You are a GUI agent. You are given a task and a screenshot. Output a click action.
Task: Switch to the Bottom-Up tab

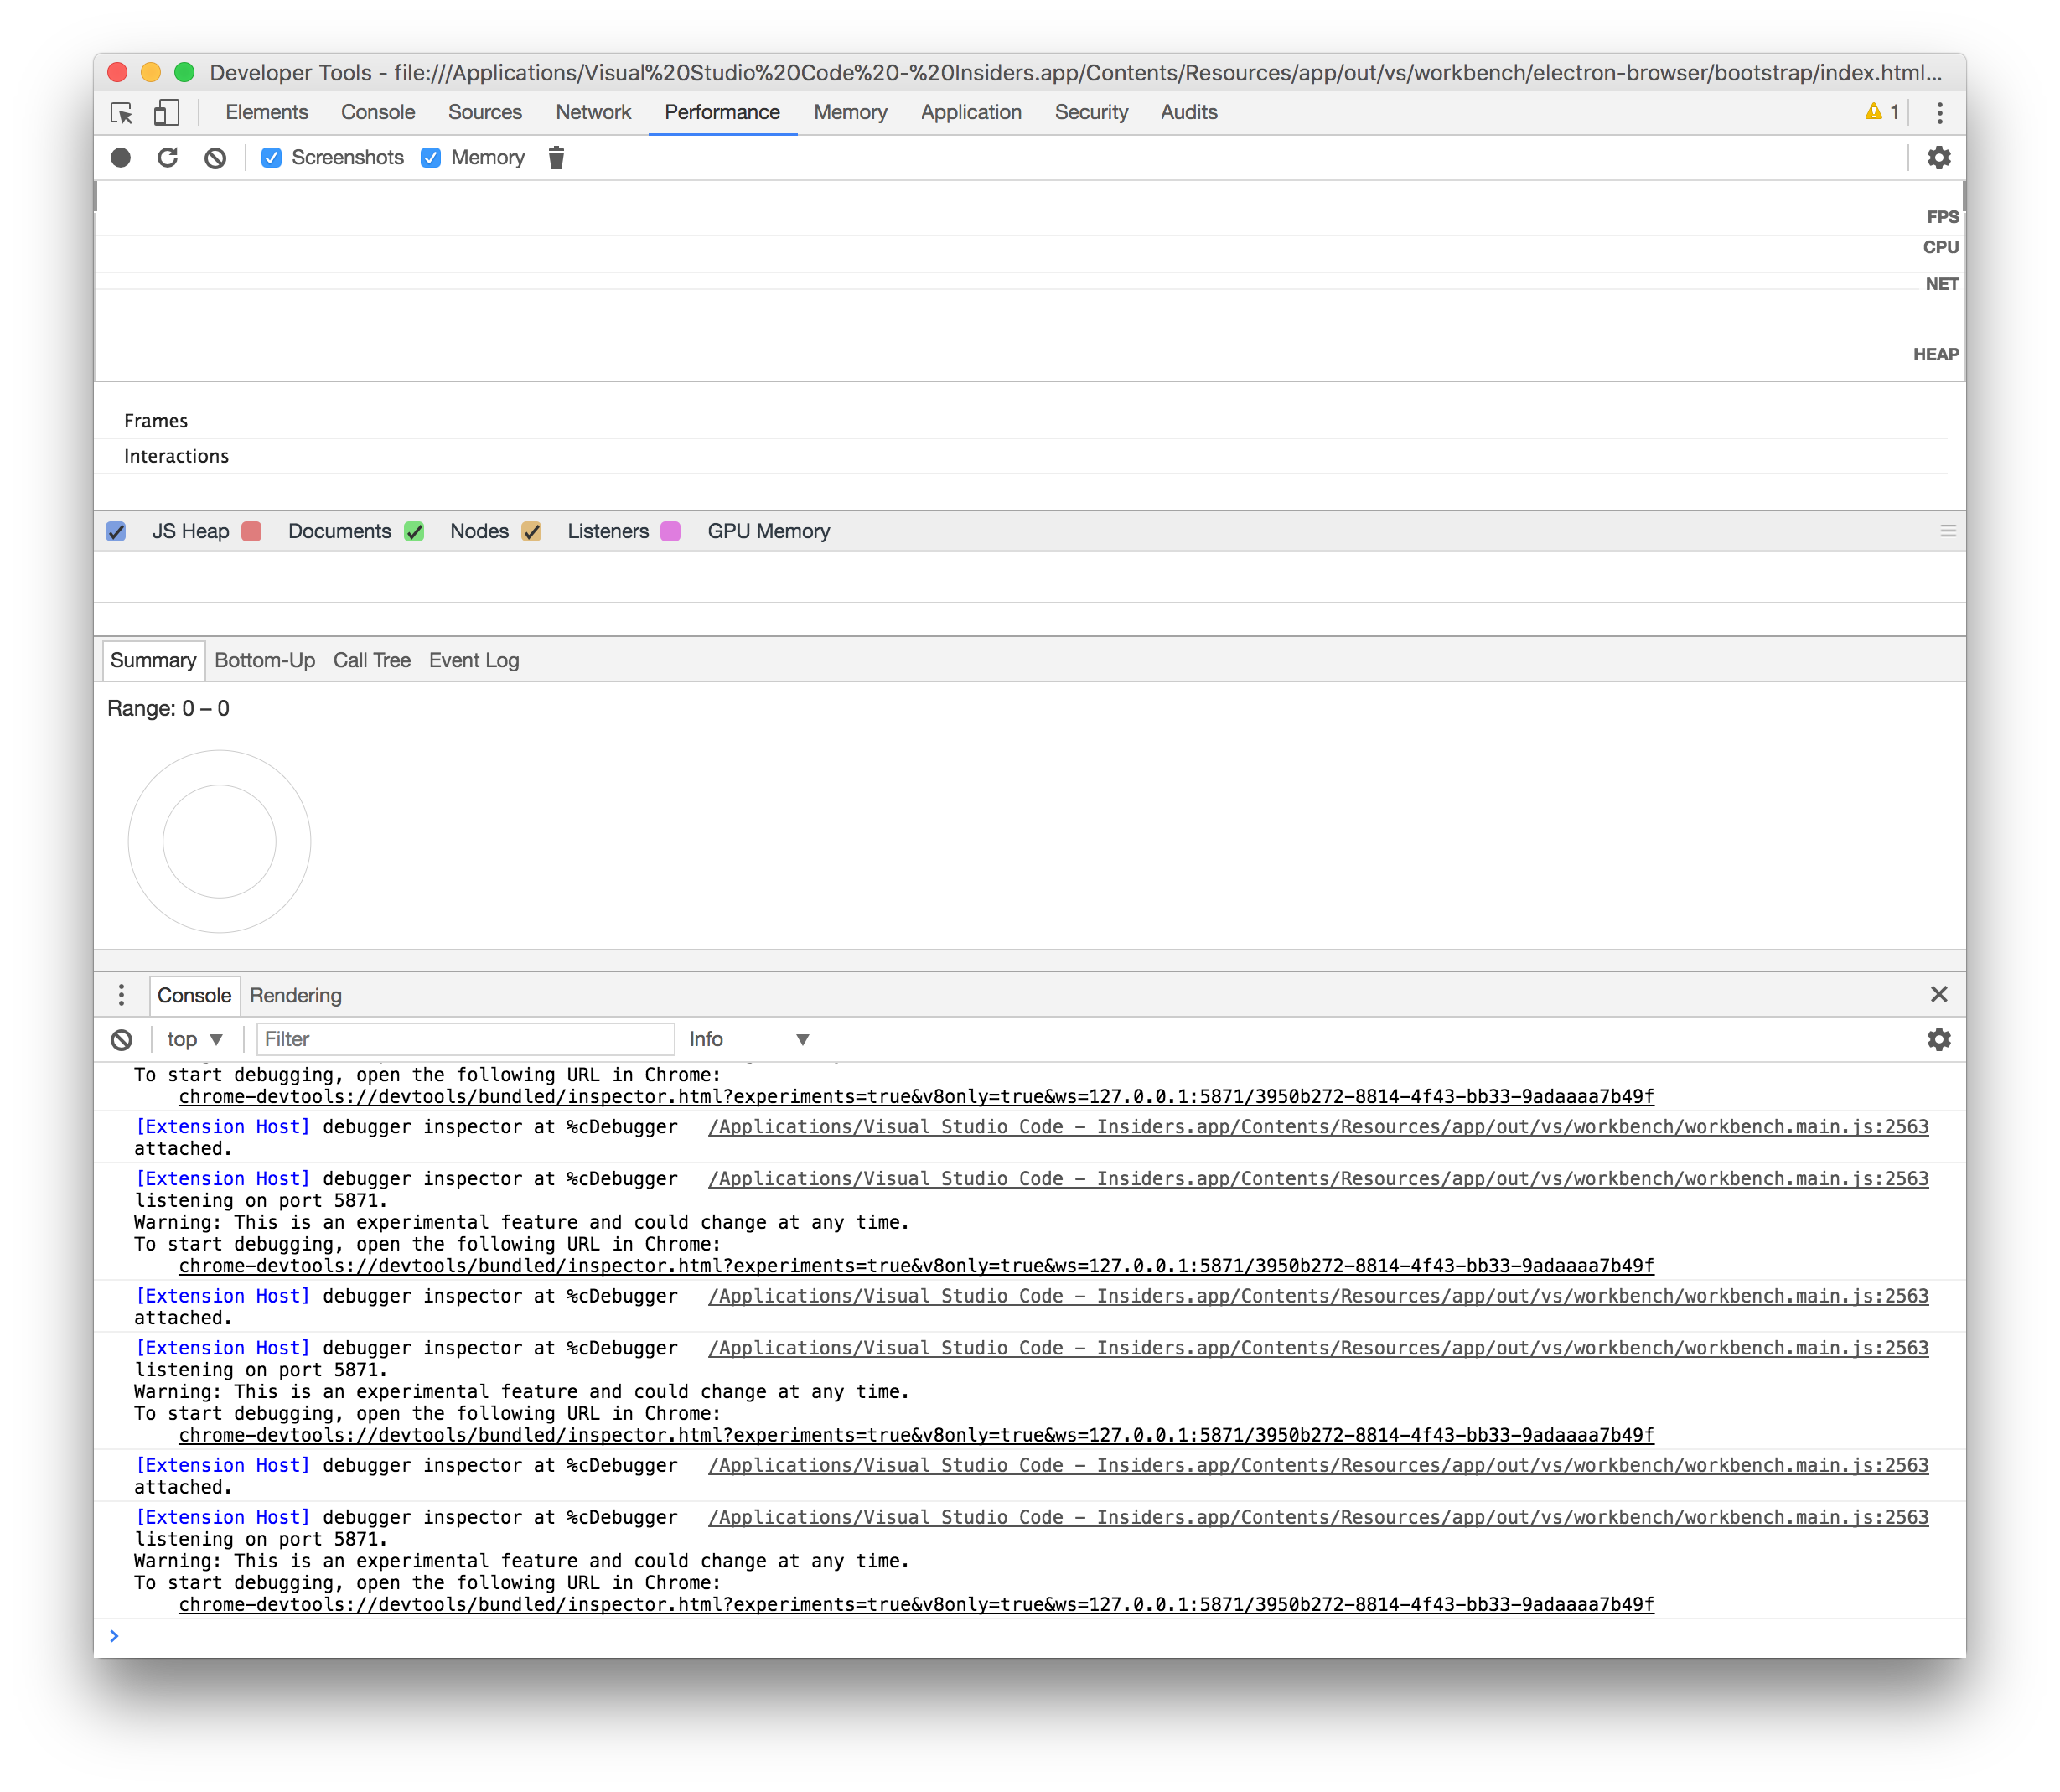click(264, 660)
